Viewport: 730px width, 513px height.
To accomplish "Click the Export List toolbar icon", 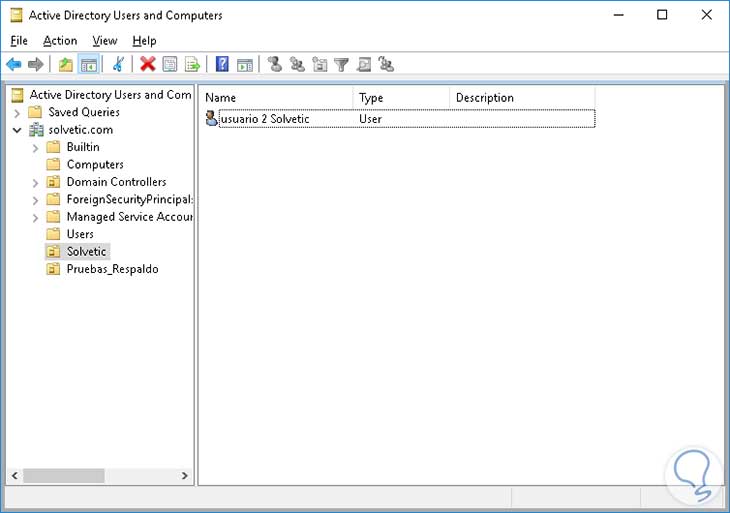I will click(192, 64).
